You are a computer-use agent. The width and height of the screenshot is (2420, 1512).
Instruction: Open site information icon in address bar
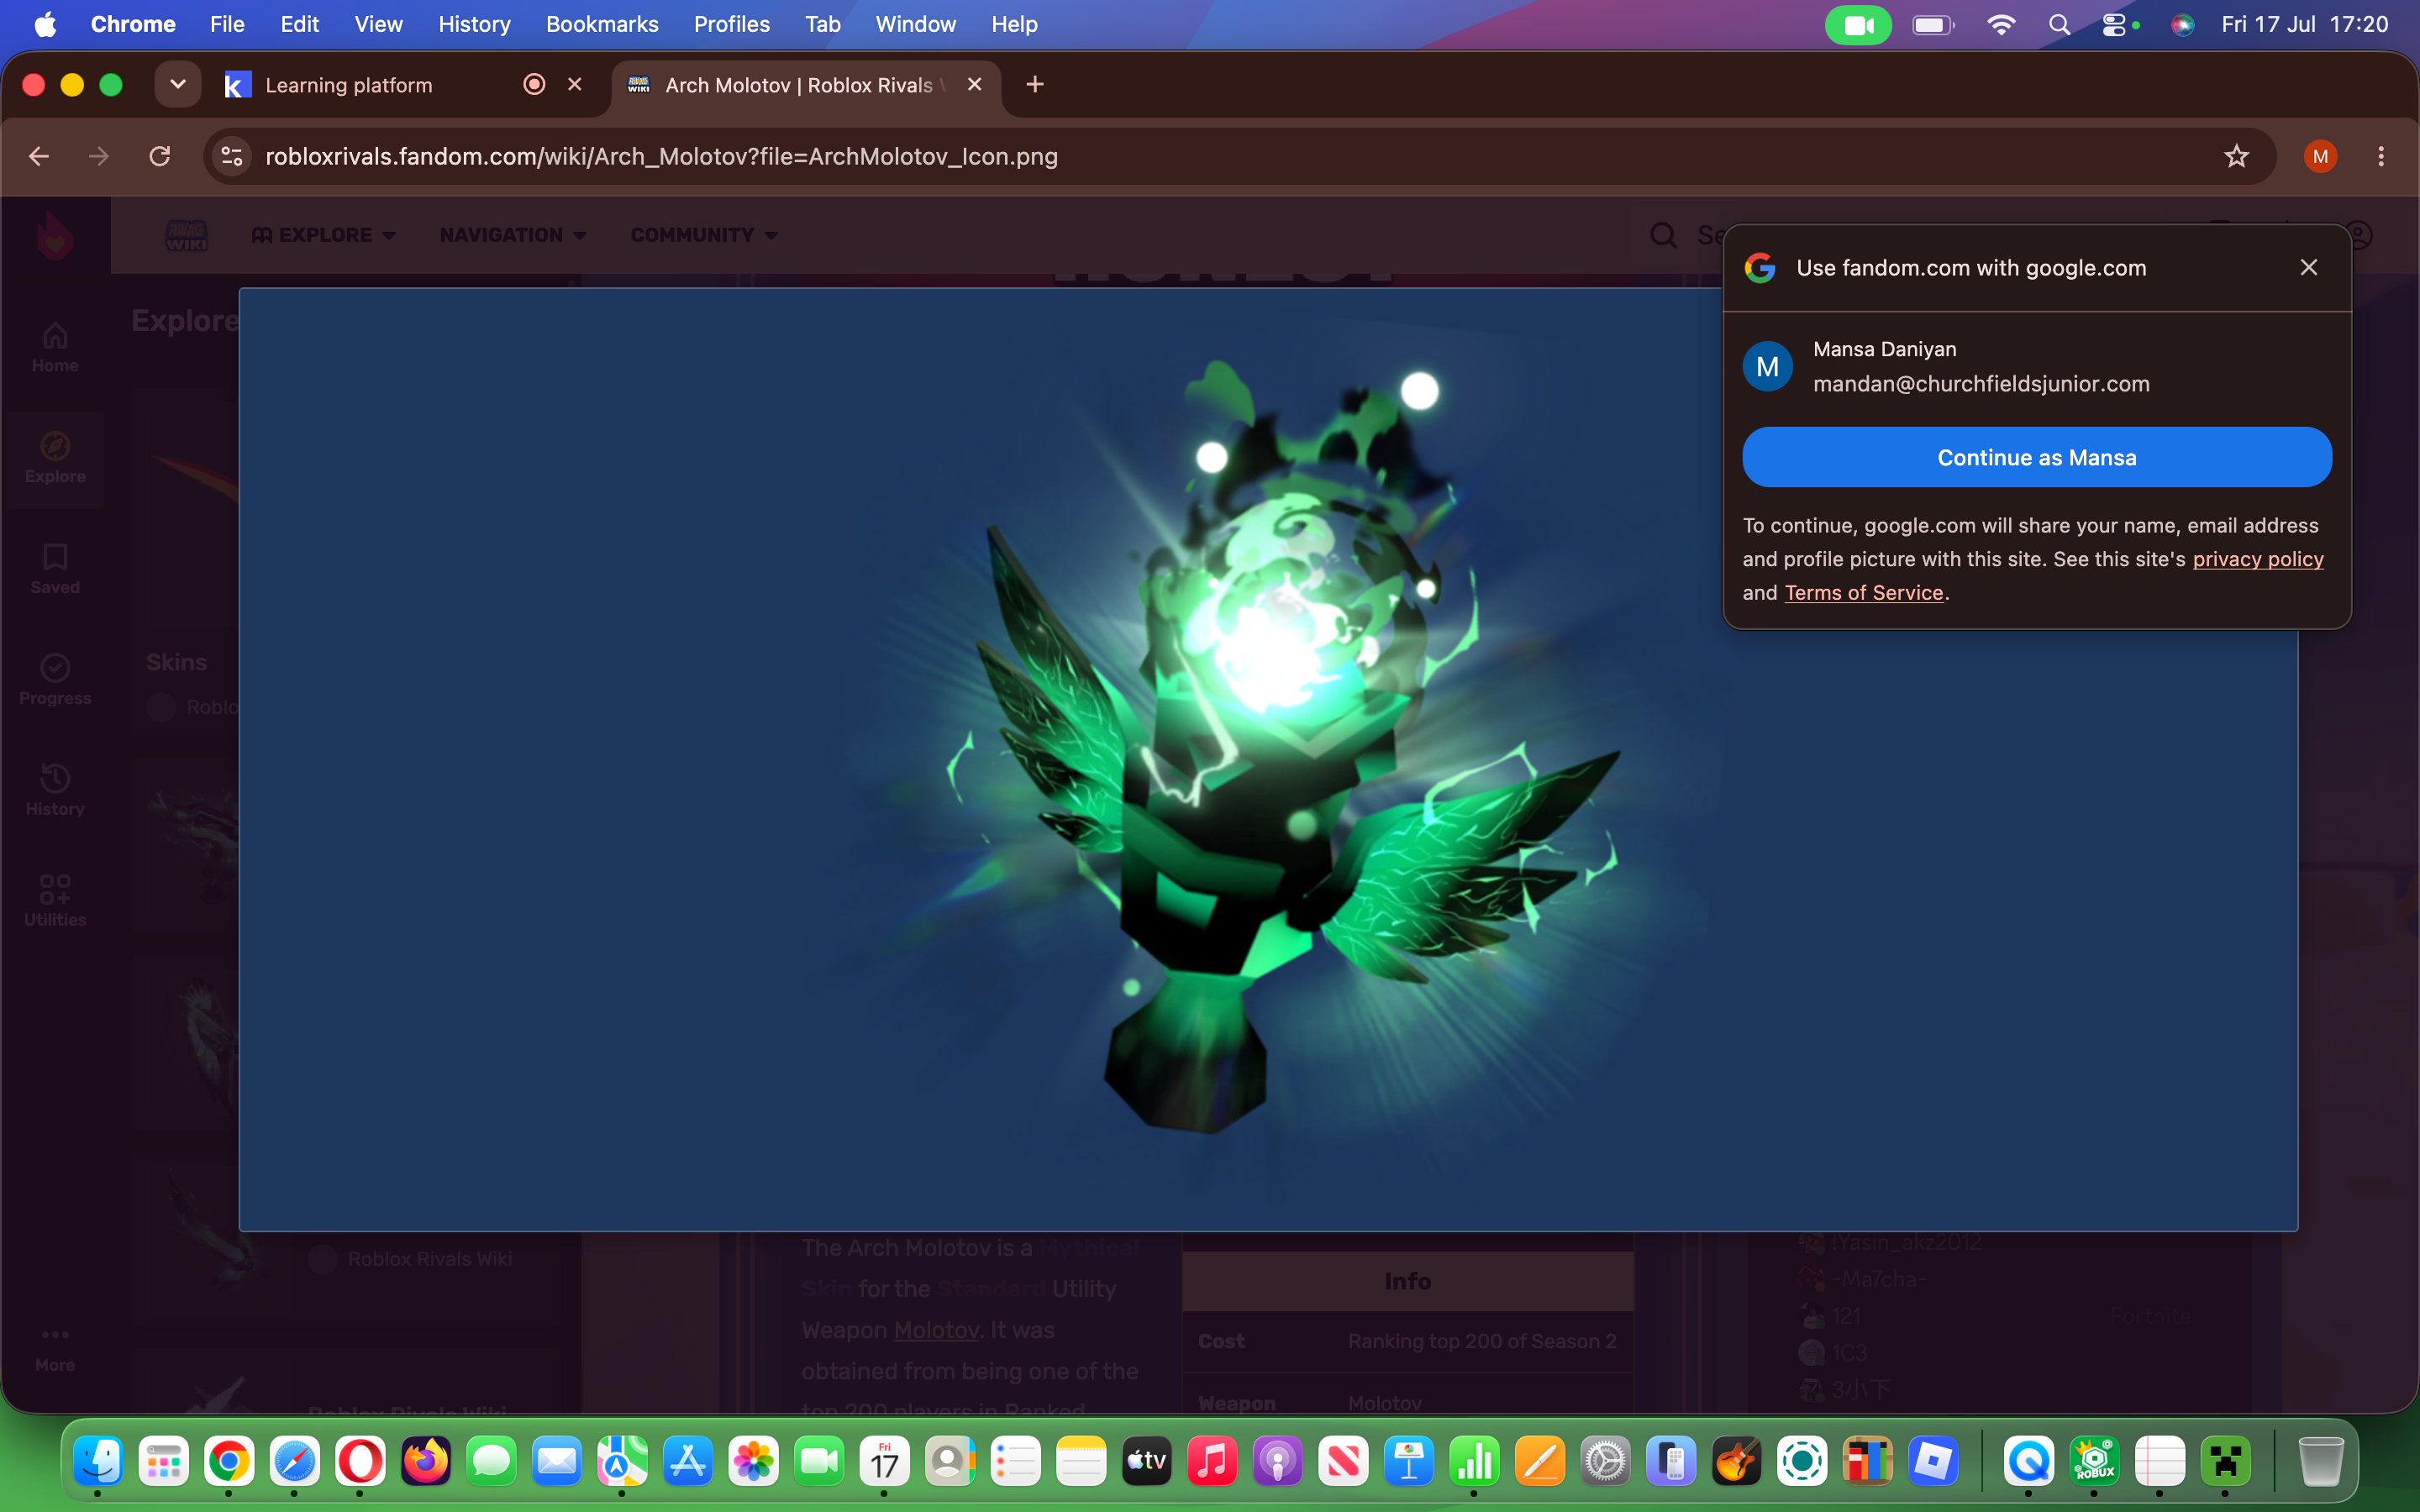232,156
